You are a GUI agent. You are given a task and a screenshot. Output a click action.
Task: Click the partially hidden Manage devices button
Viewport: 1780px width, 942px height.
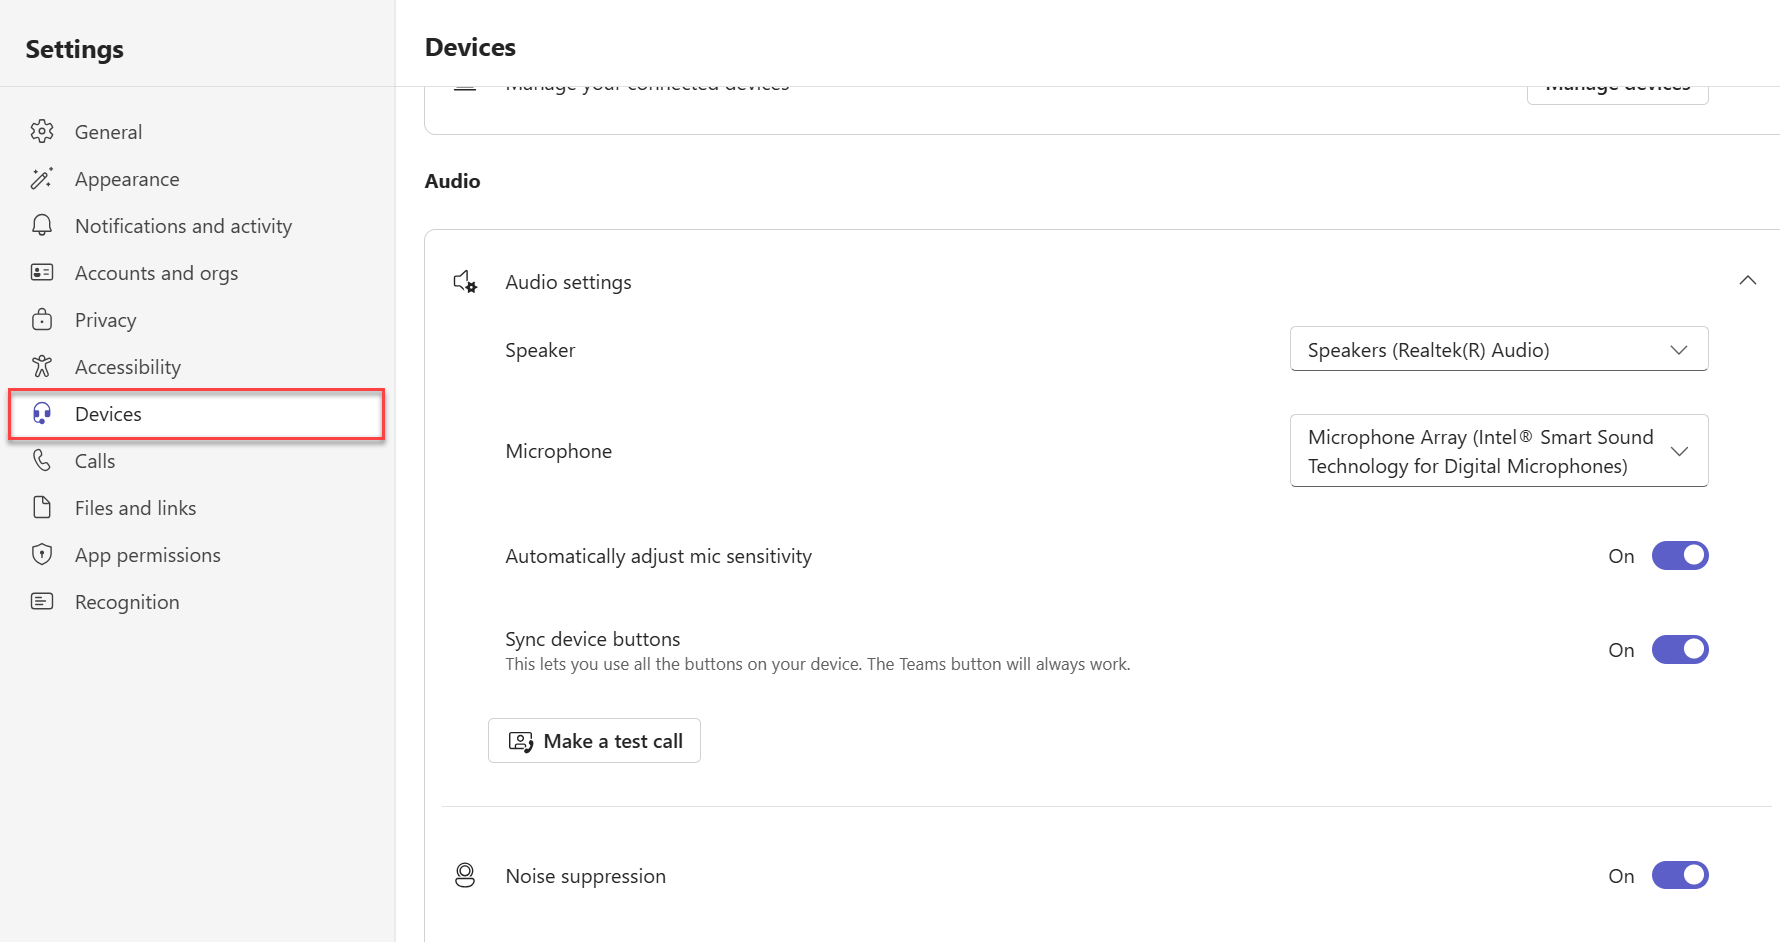pyautogui.click(x=1617, y=93)
